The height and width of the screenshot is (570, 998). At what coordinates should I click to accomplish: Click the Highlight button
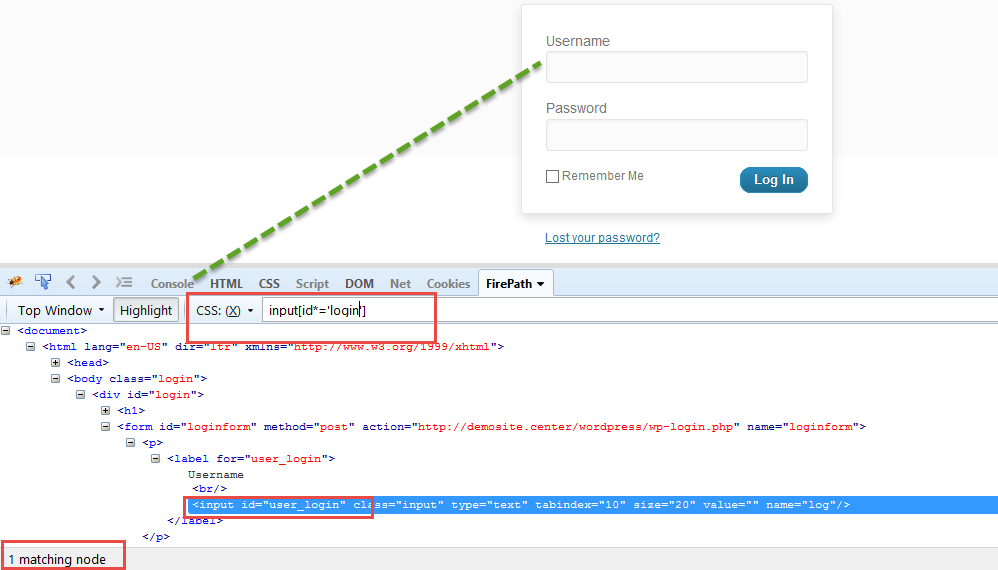pyautogui.click(x=146, y=311)
